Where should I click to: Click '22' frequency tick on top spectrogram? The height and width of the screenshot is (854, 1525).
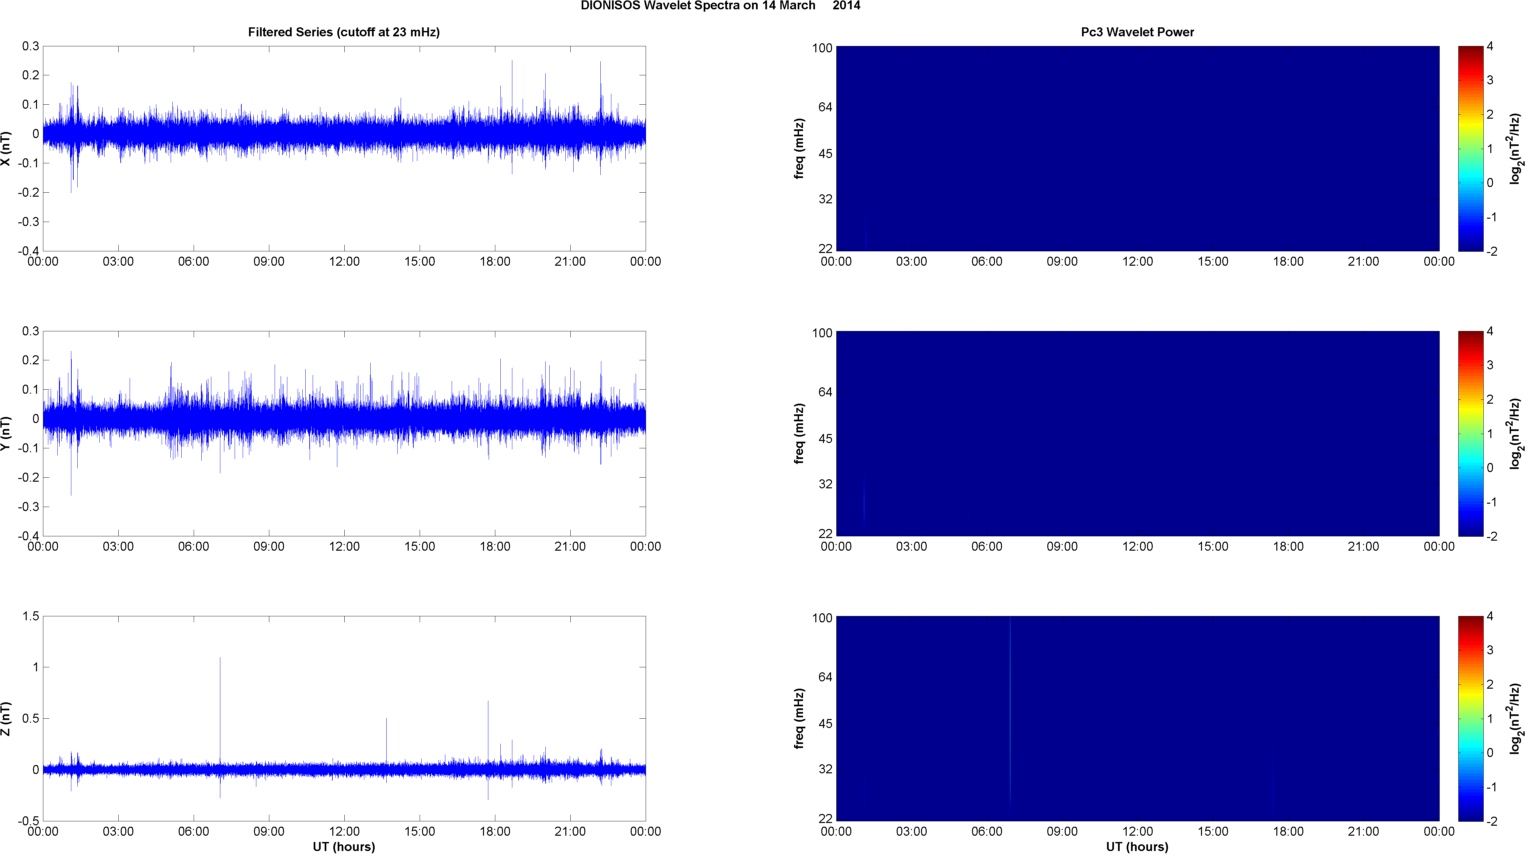826,249
